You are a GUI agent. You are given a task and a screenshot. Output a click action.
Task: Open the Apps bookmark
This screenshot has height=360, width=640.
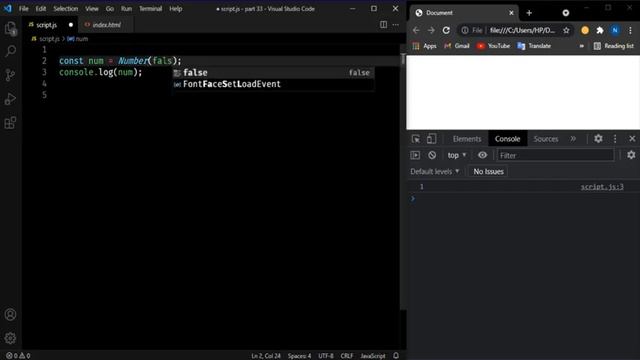click(424, 46)
